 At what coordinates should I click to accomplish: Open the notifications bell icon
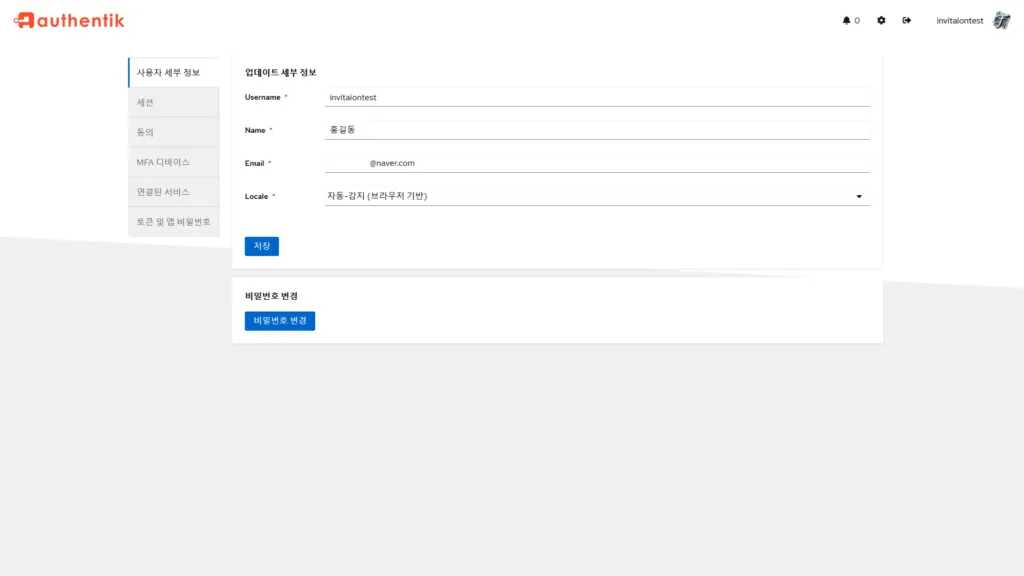(x=845, y=20)
